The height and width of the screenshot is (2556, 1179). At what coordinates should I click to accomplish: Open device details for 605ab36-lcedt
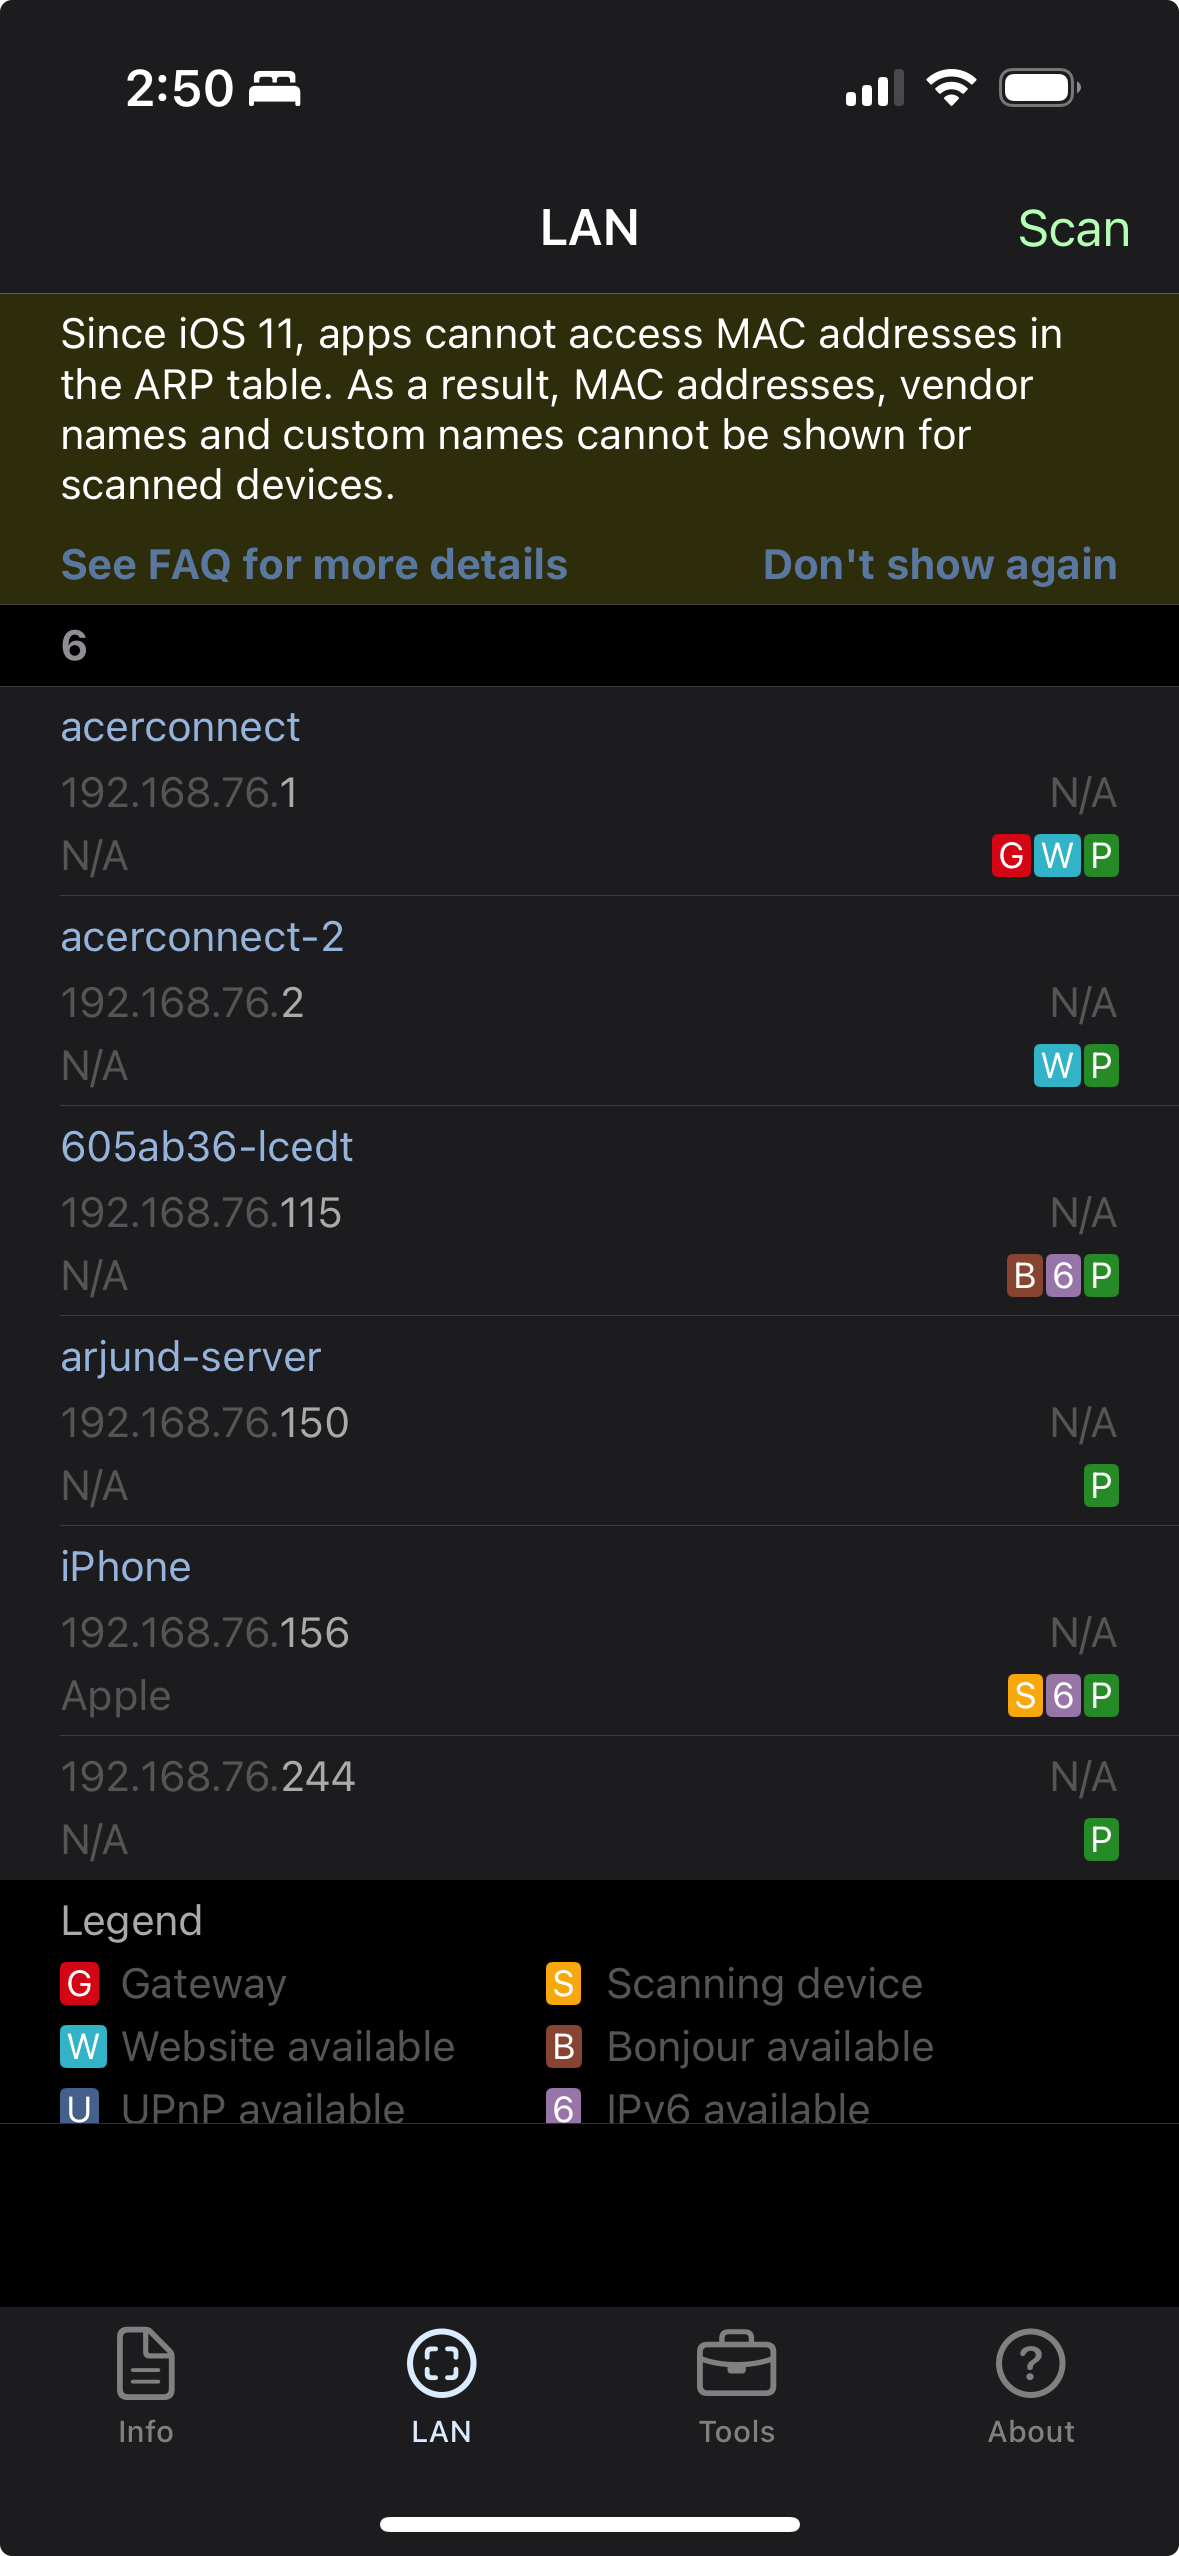click(400, 1210)
